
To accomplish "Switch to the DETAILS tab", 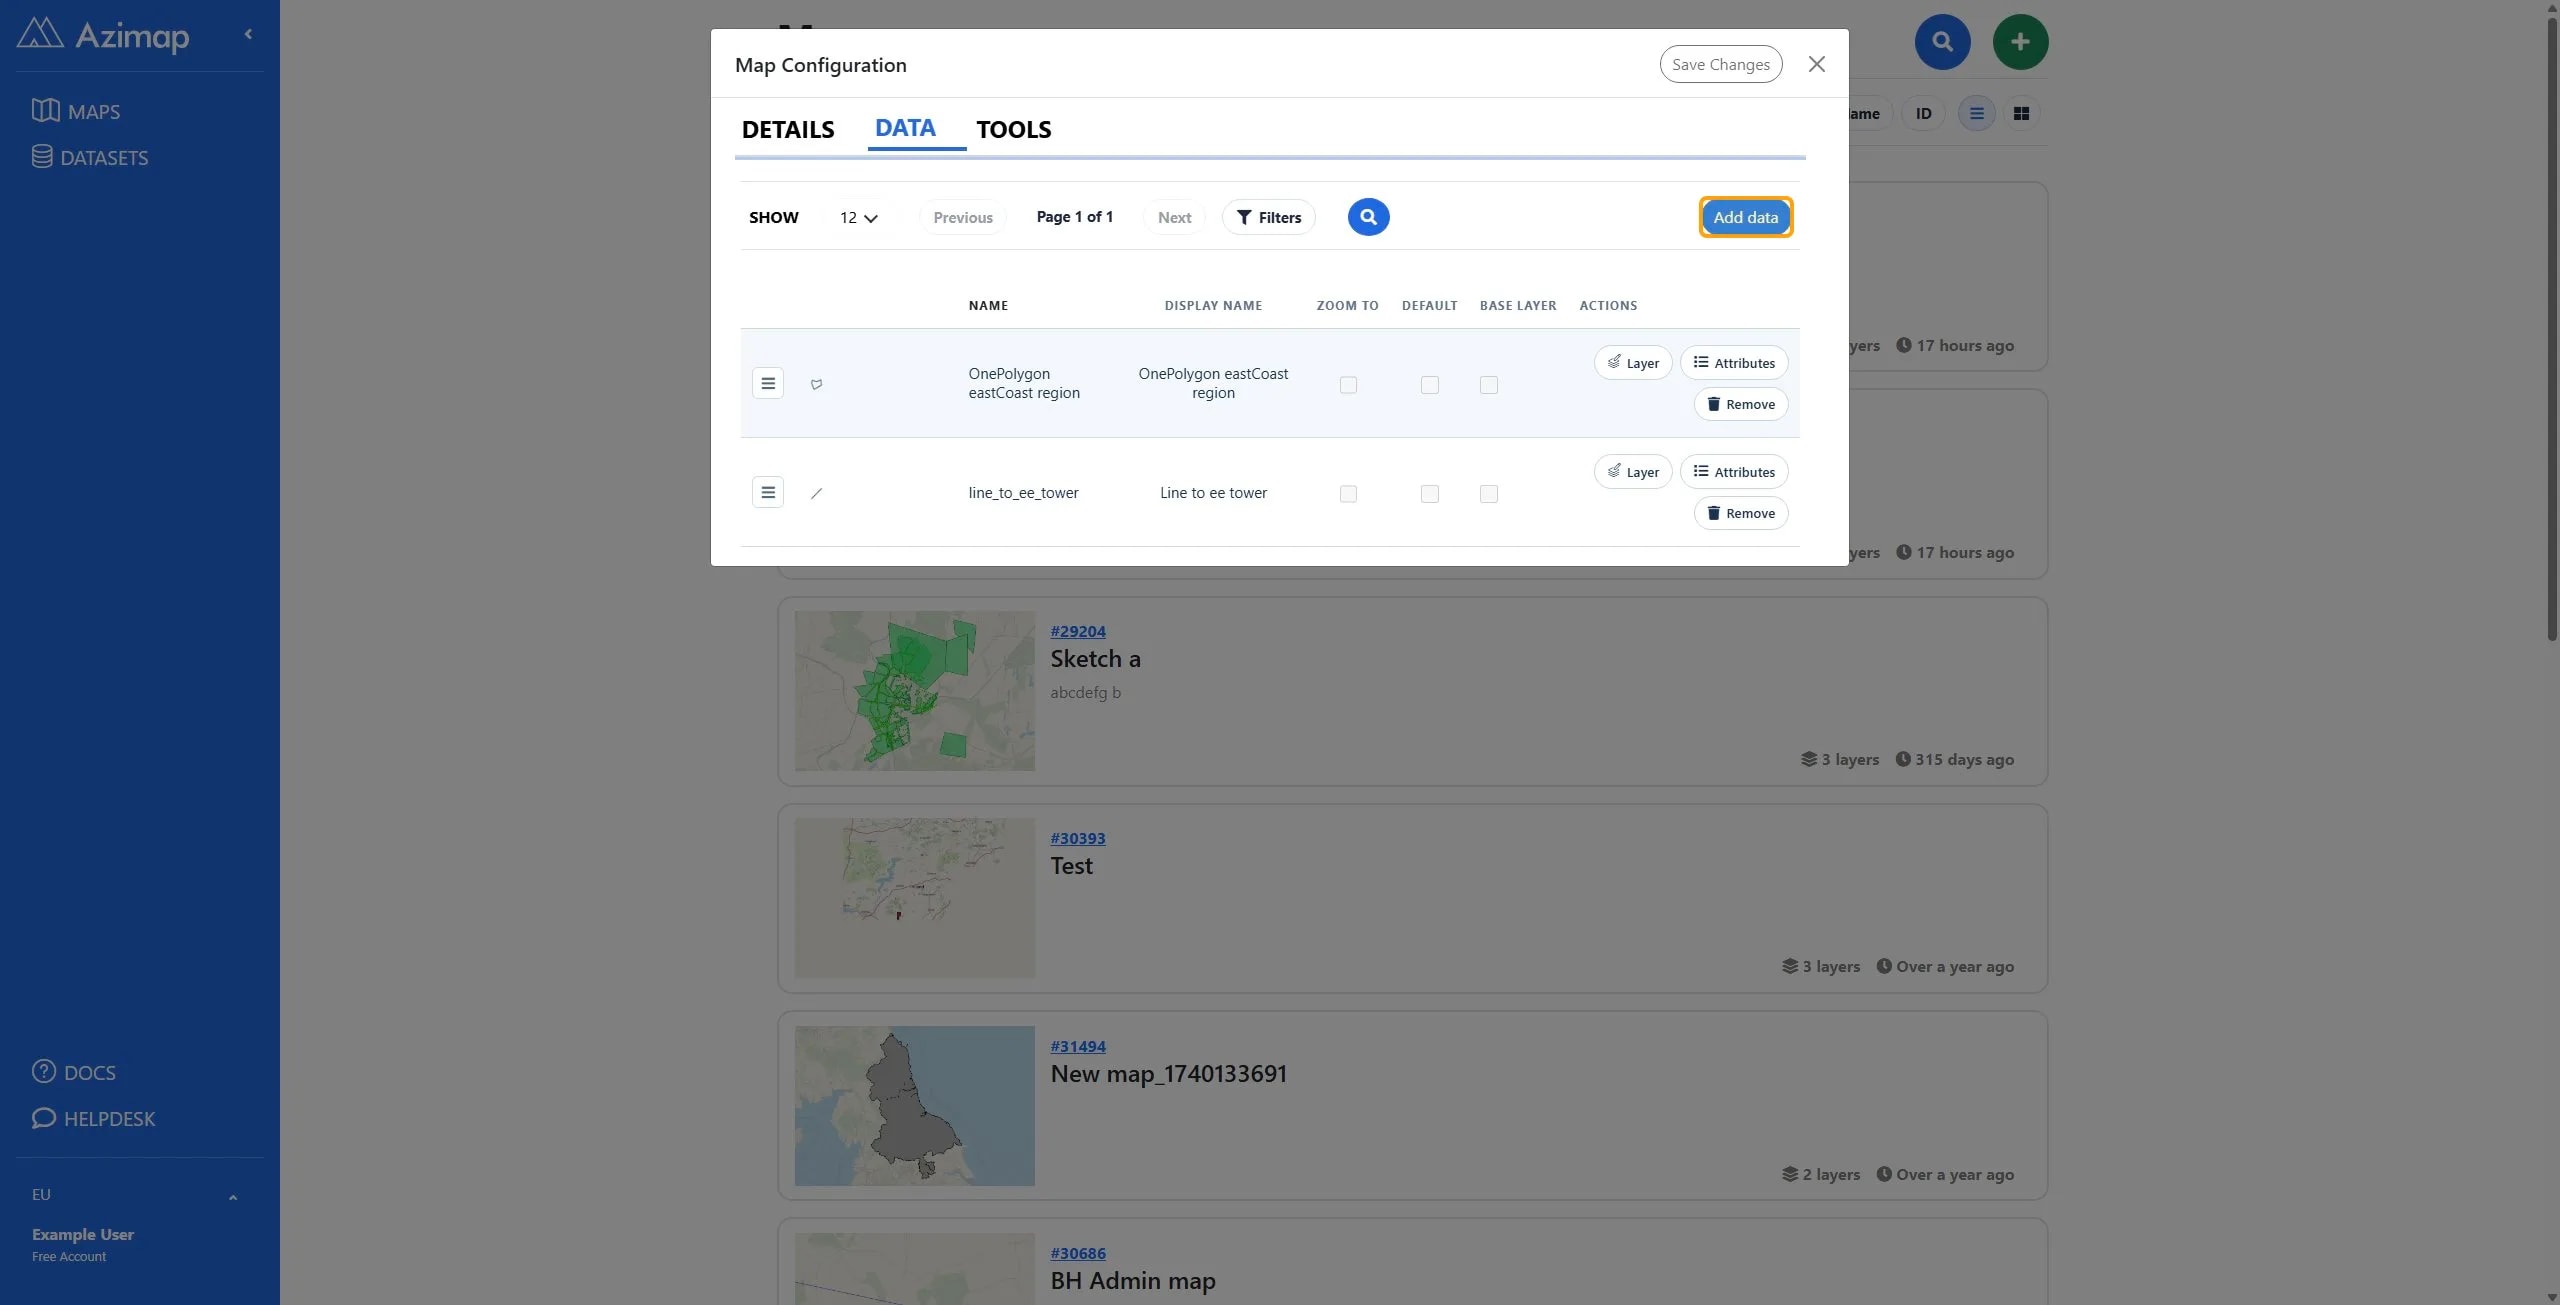I will (x=788, y=129).
